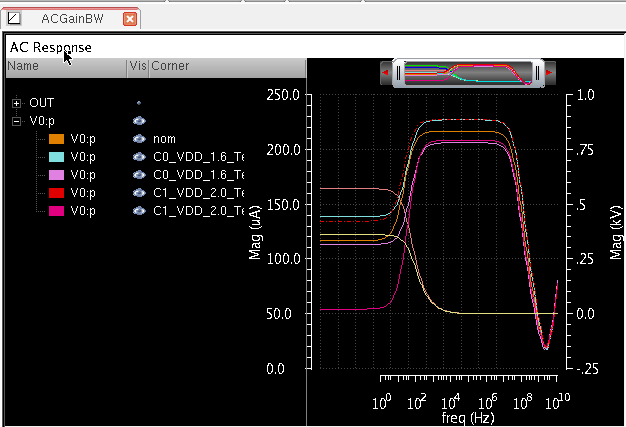Image resolution: width=626 pixels, height=427 pixels.
Task: Close the ACGainBW tab
Action: coord(130,19)
